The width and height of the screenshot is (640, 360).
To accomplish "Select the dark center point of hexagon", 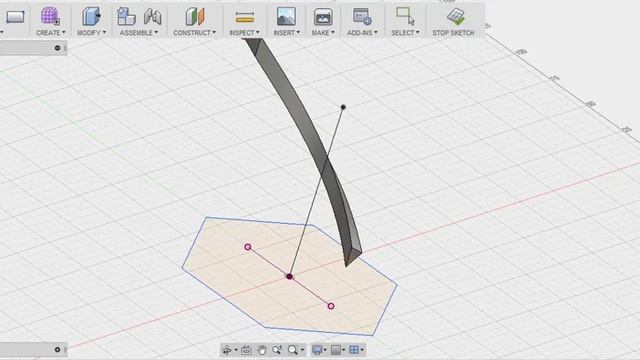I will (x=289, y=277).
